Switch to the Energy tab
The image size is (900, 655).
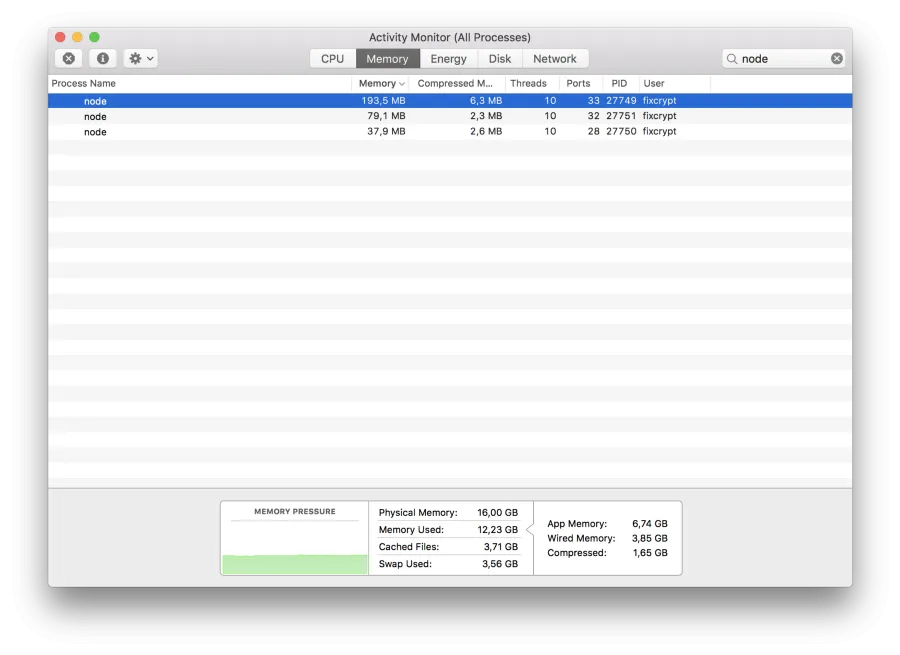click(448, 59)
